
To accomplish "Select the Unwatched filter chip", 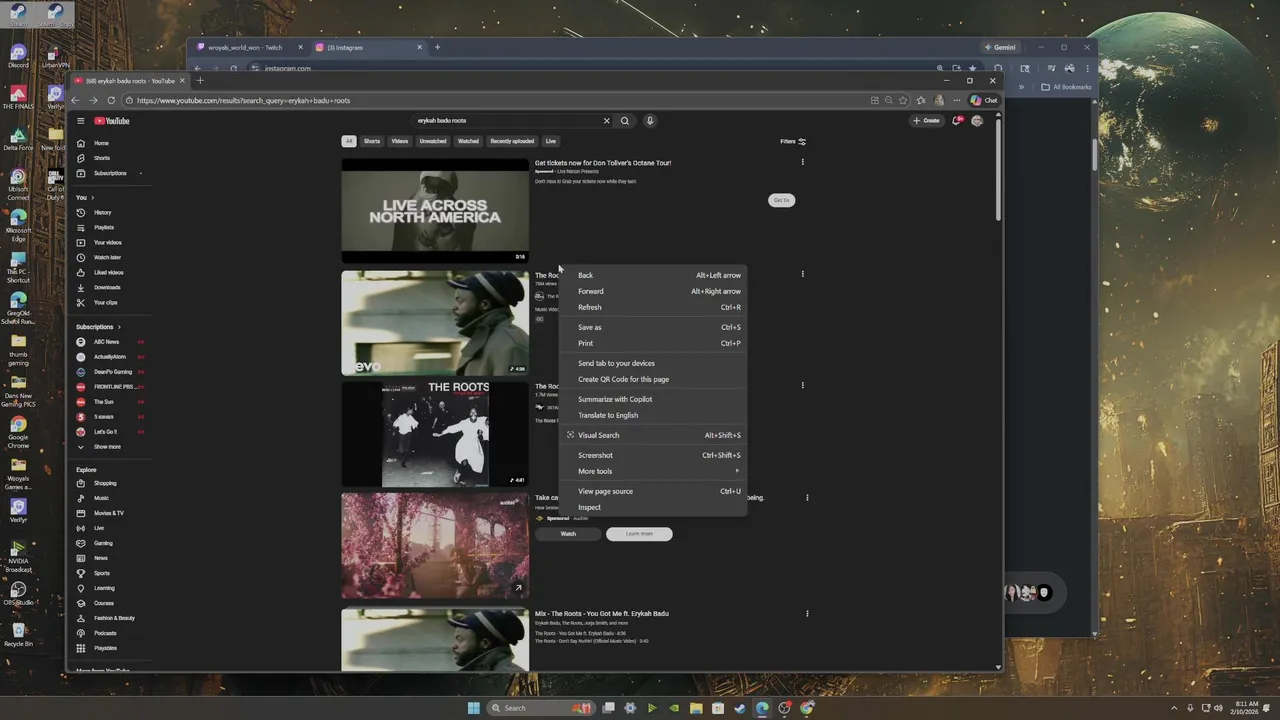I will coord(433,141).
